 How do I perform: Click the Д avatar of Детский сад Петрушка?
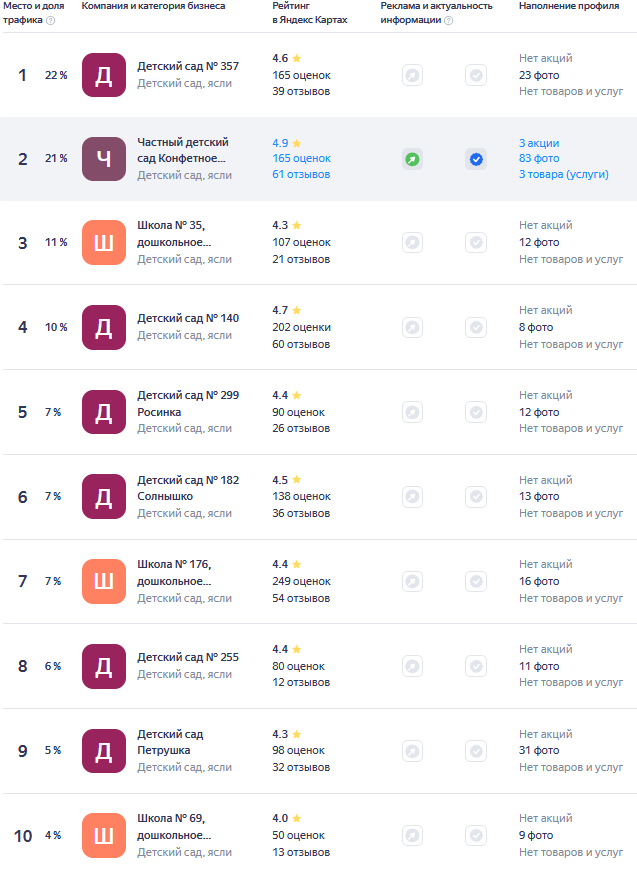(104, 751)
